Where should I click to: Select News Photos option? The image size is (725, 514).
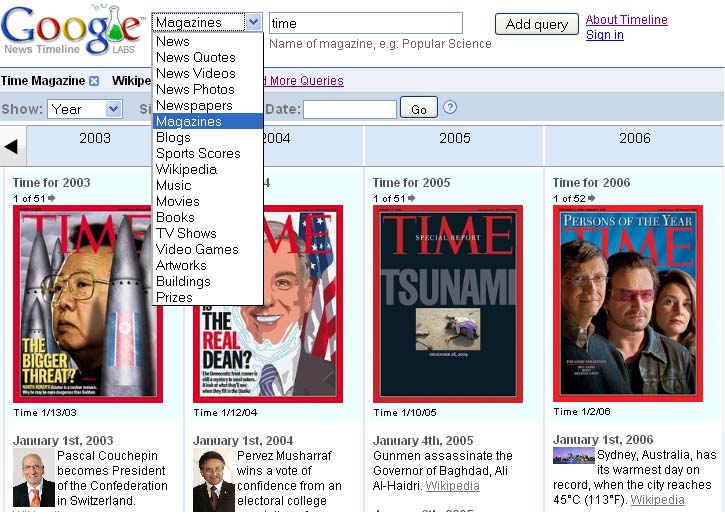point(208,89)
